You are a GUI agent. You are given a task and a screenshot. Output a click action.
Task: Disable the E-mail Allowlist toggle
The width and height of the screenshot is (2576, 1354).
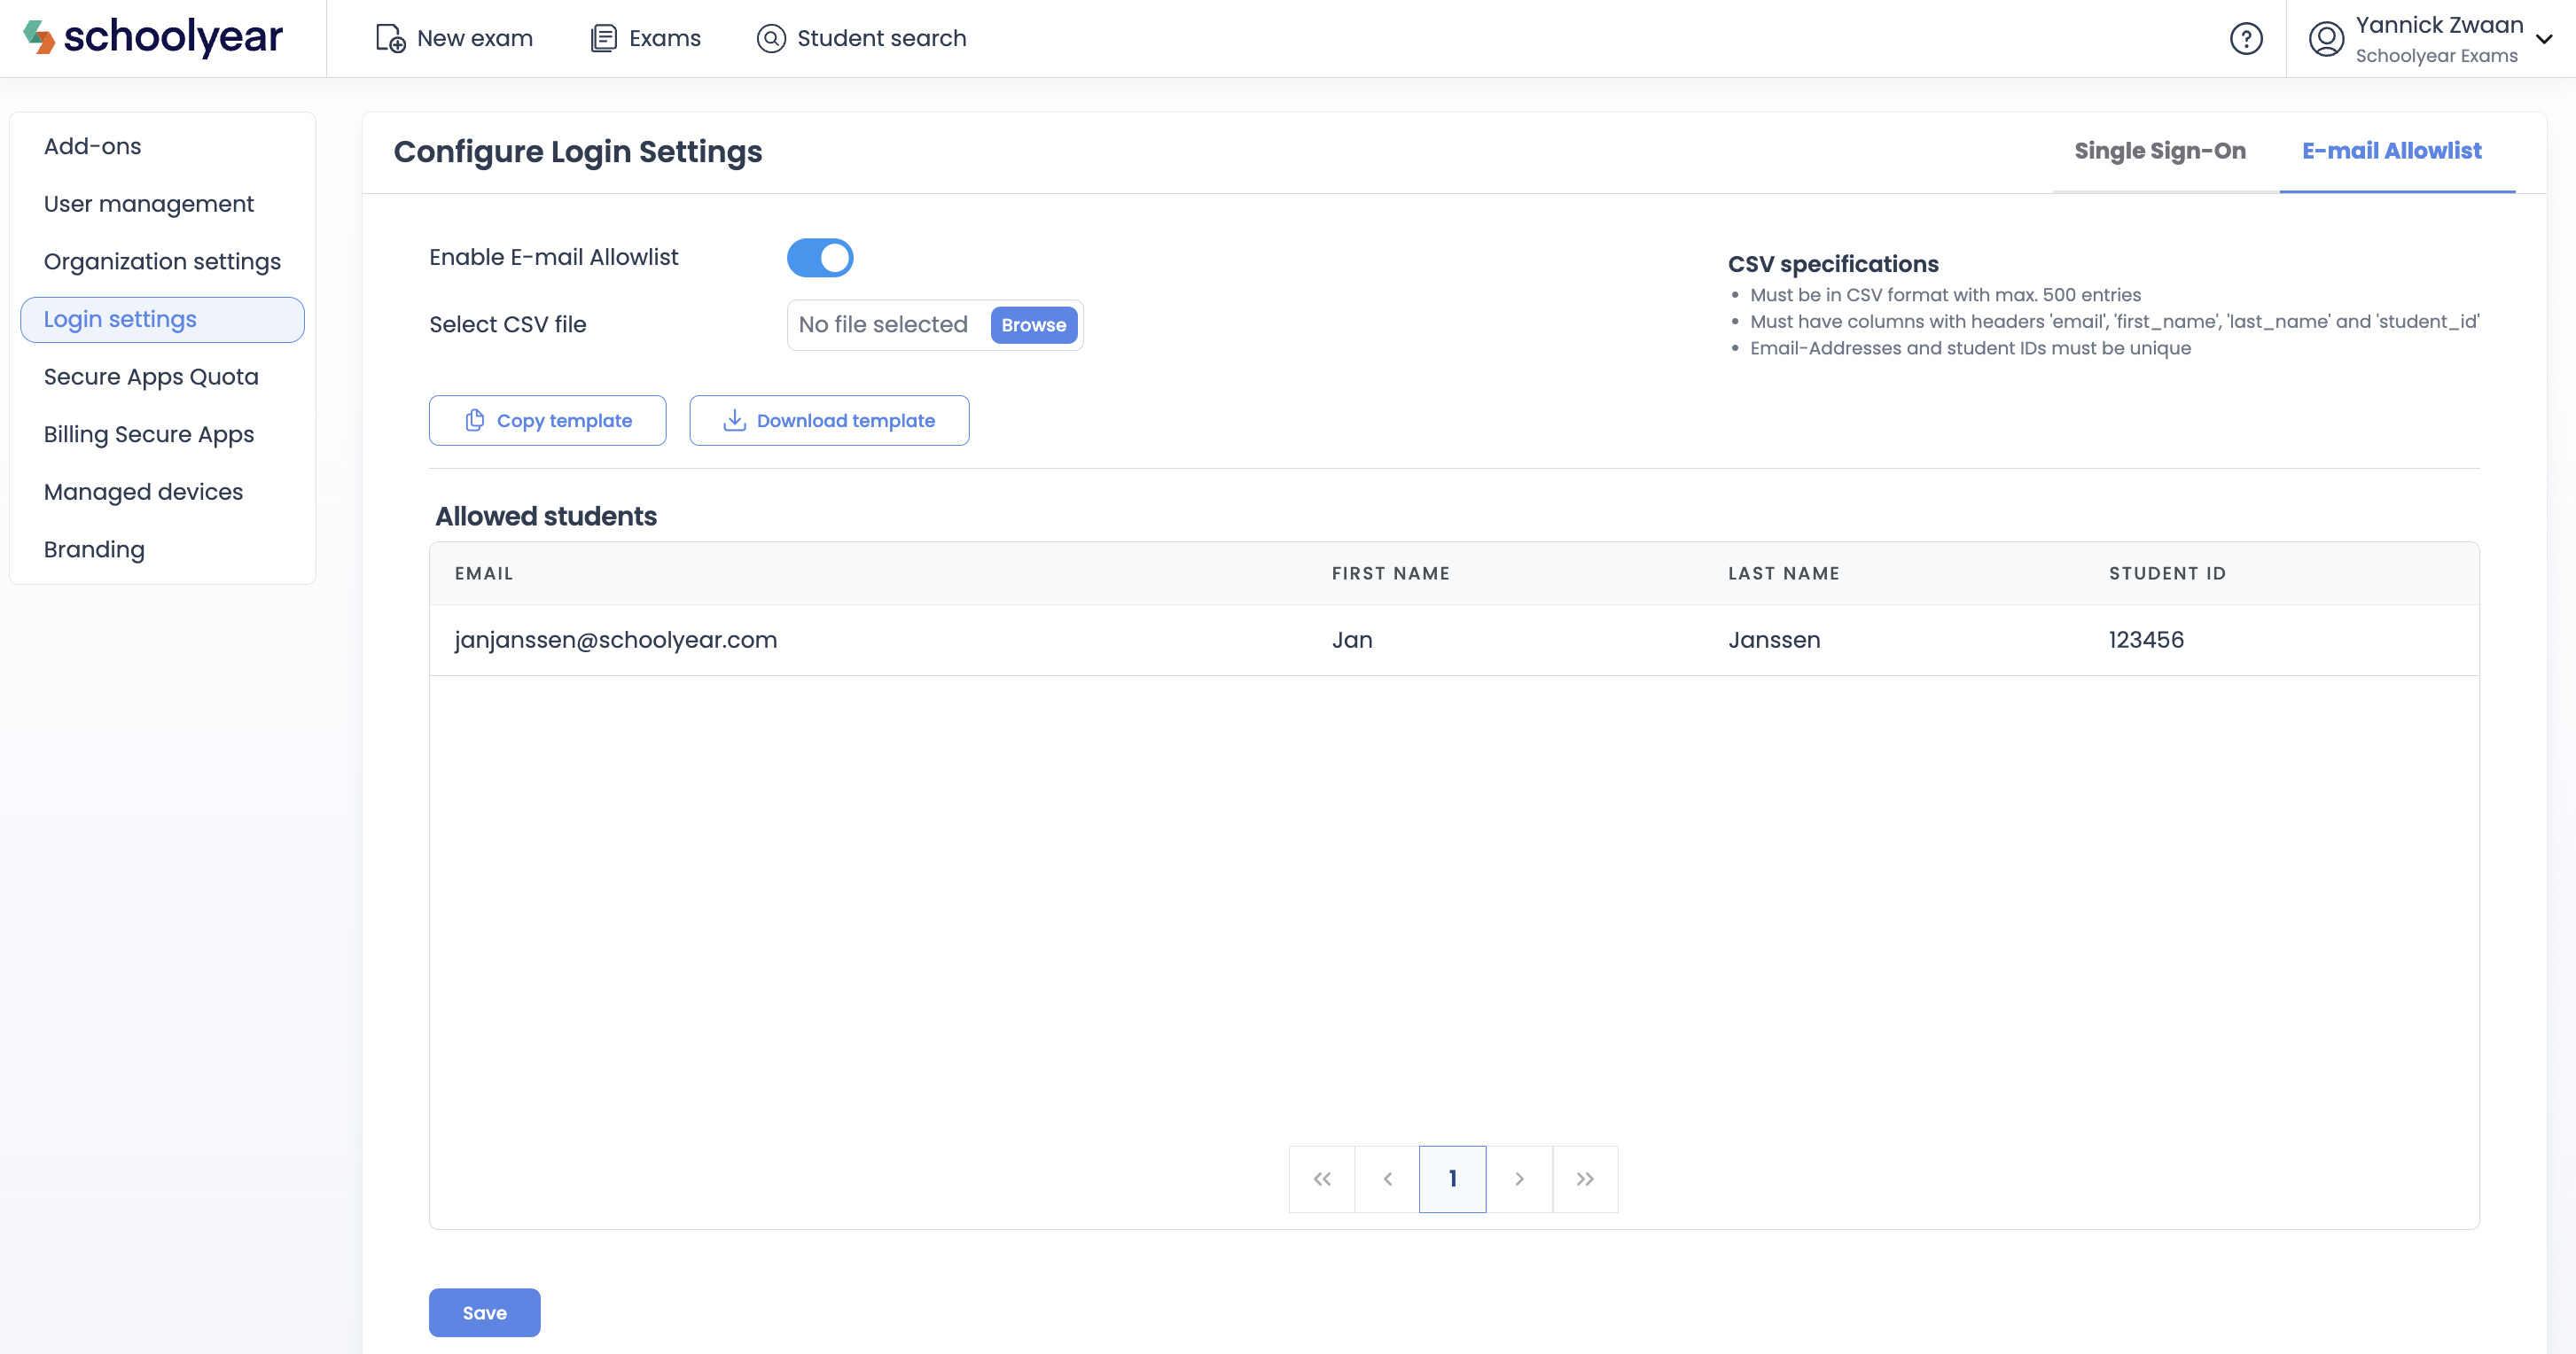pyautogui.click(x=820, y=258)
